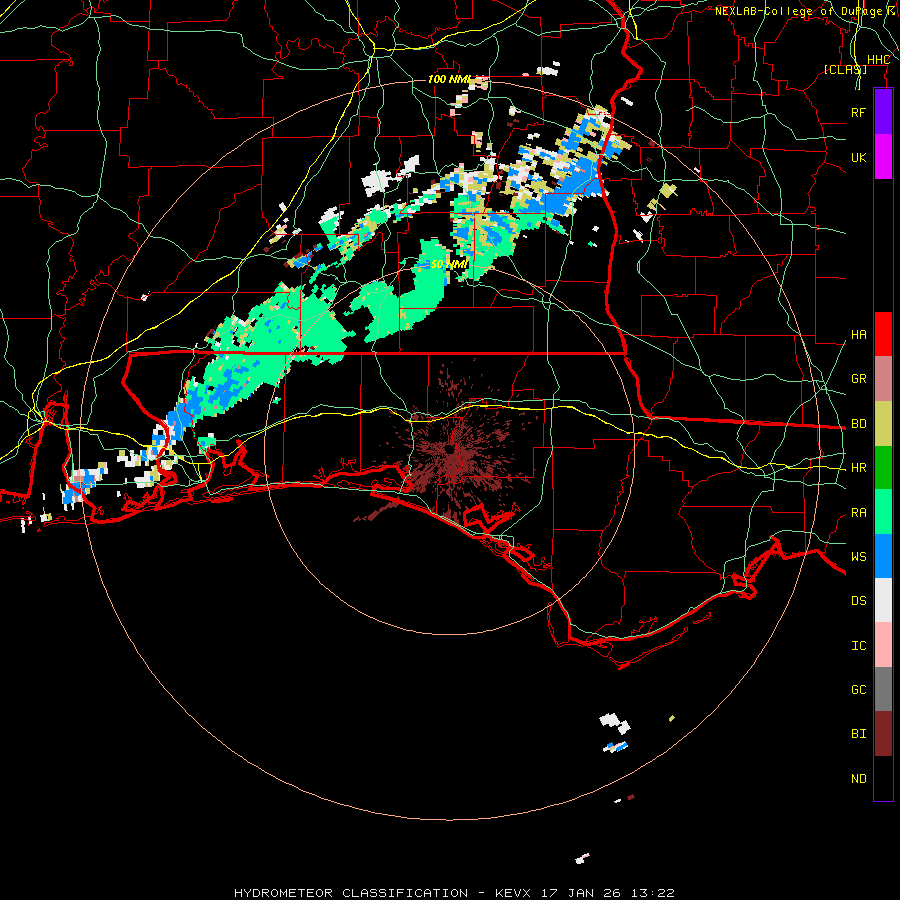Select the BD yellow legend swatch
Screen dimensions: 900x900
pos(883,424)
